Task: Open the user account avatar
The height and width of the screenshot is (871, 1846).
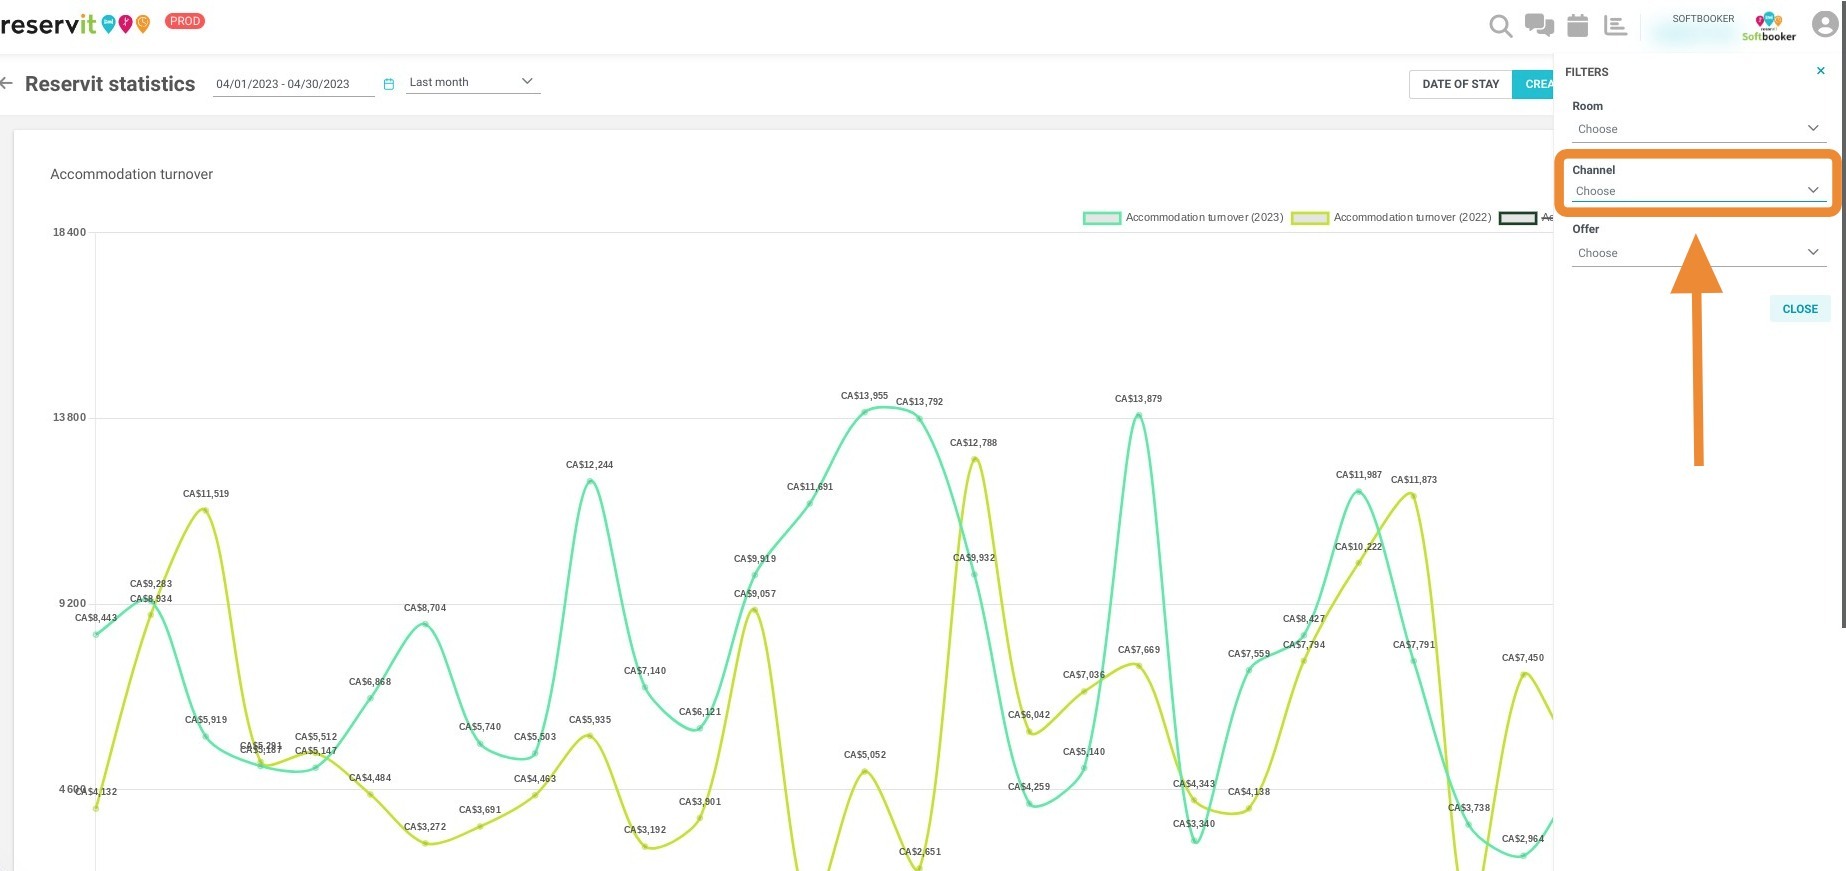Action: 1825,24
